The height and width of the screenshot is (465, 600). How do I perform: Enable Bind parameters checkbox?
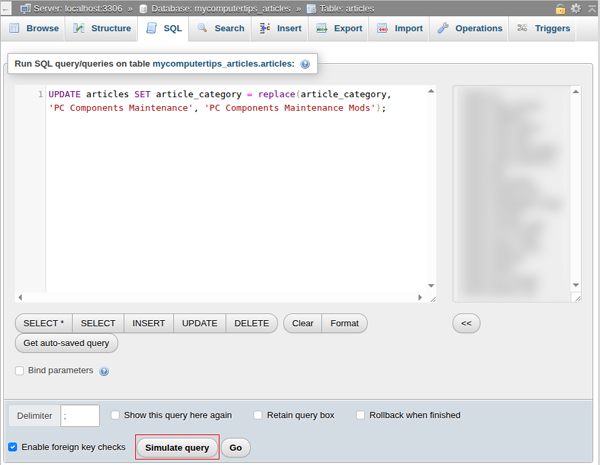coord(19,370)
